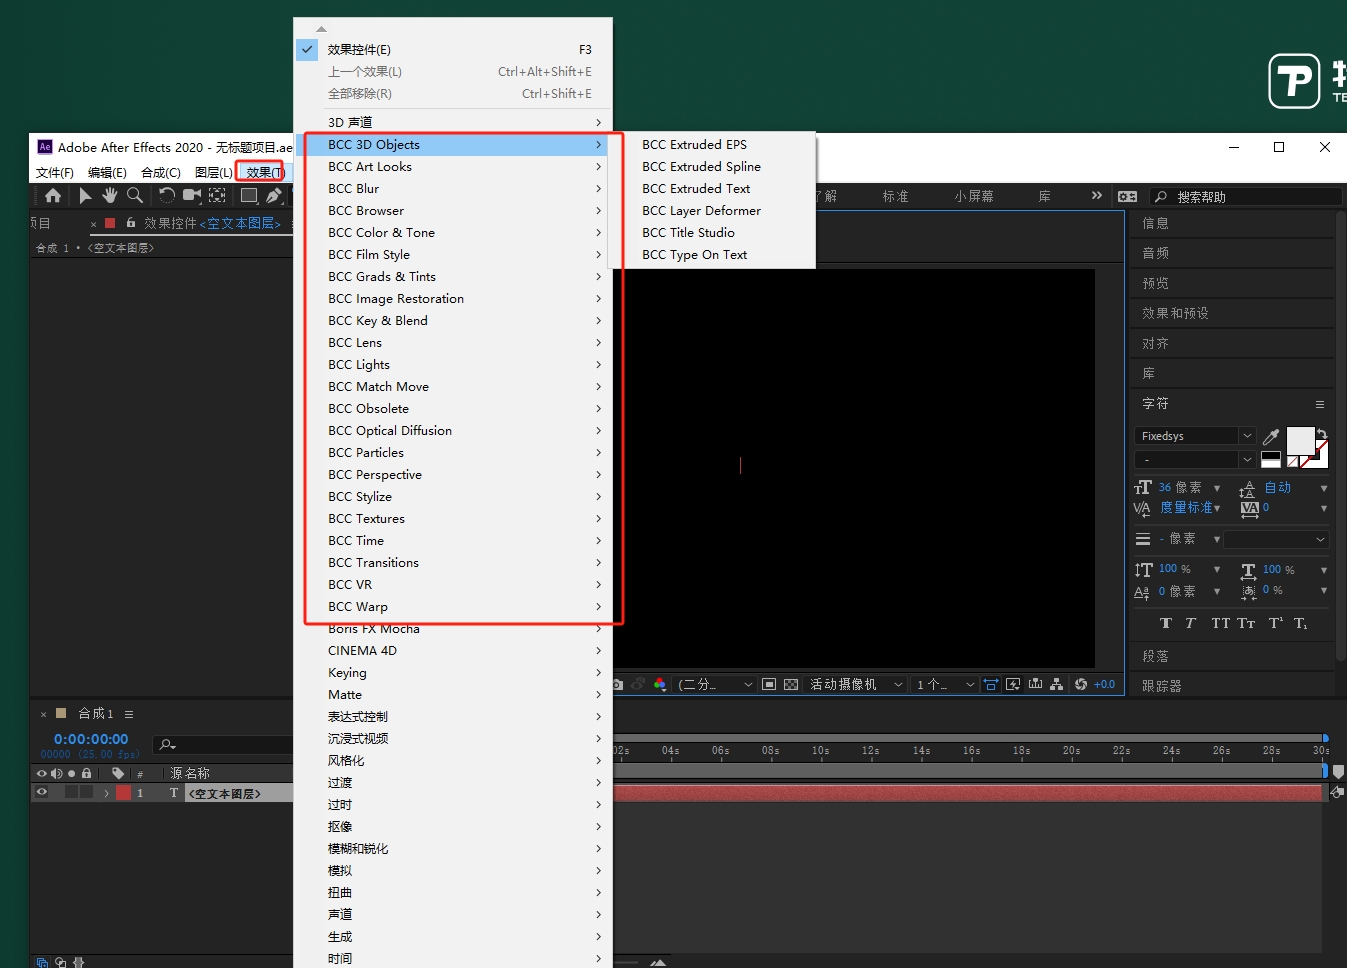Click the timeline layer search field
Image resolution: width=1347 pixels, height=968 pixels.
pos(222,744)
